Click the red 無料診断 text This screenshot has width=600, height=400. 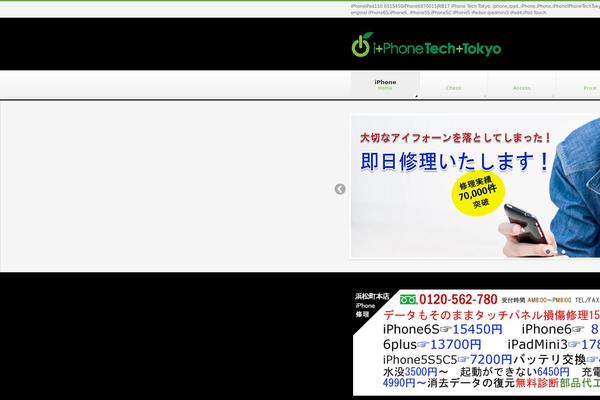click(x=537, y=383)
